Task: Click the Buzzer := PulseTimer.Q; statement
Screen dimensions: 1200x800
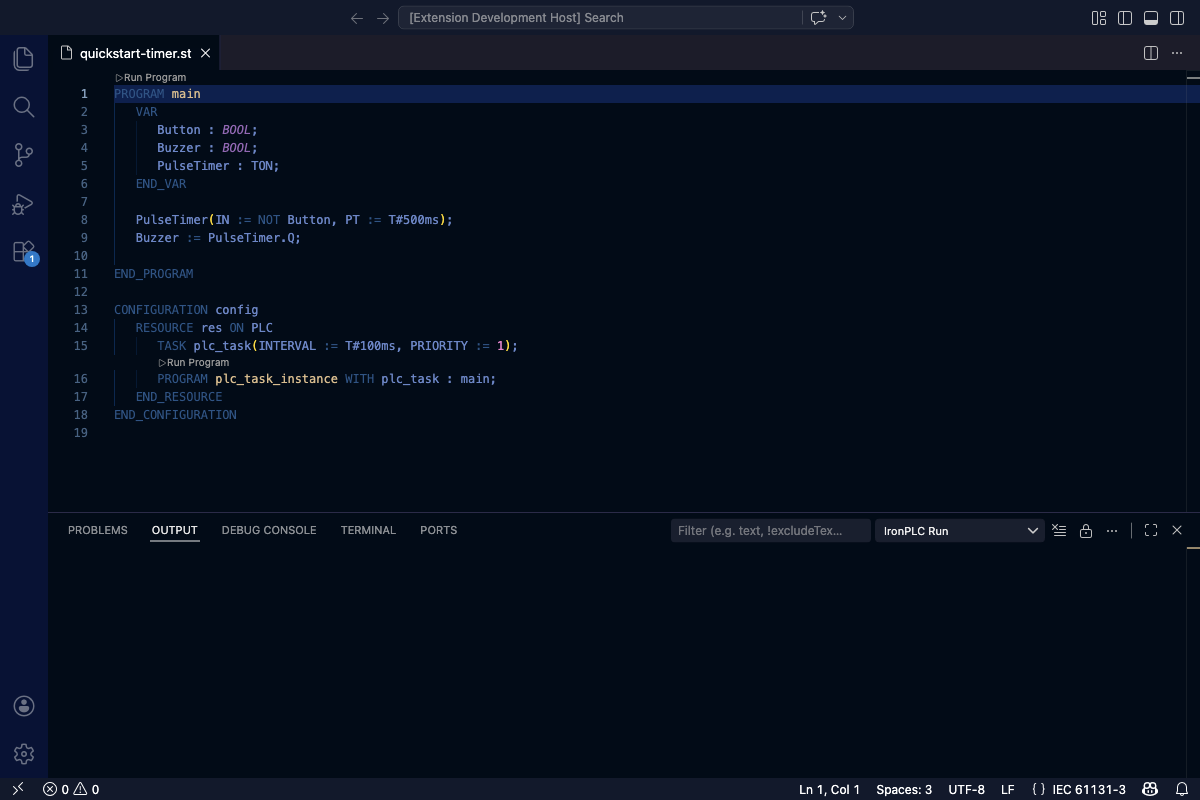Action: (x=218, y=238)
